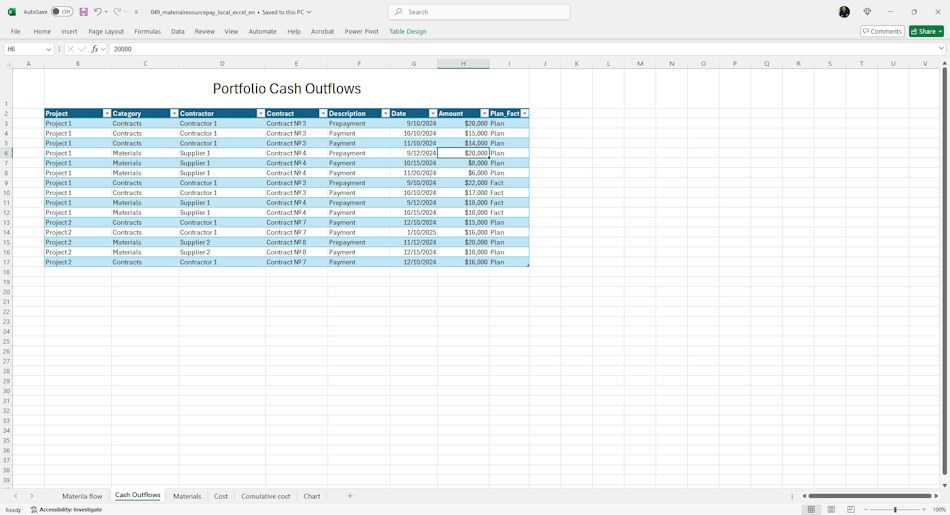This screenshot has width=950, height=515.
Task: Switch to Page Layout view icon
Action: tap(831, 510)
